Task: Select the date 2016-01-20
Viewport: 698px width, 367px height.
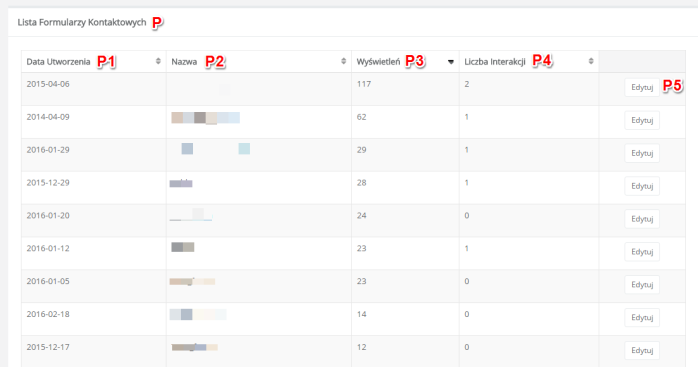Action: 48,216
